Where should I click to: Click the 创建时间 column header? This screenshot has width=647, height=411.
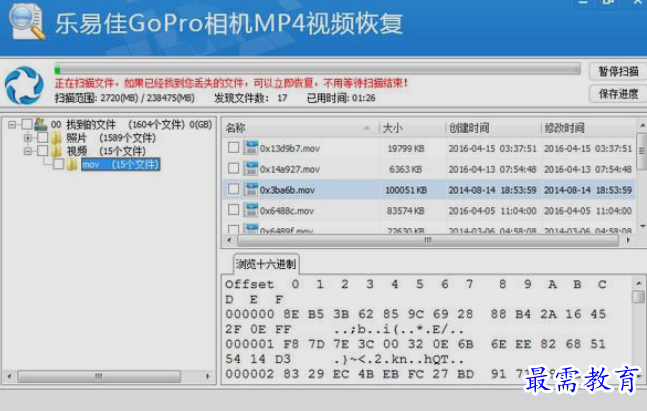pyautogui.click(x=493, y=128)
